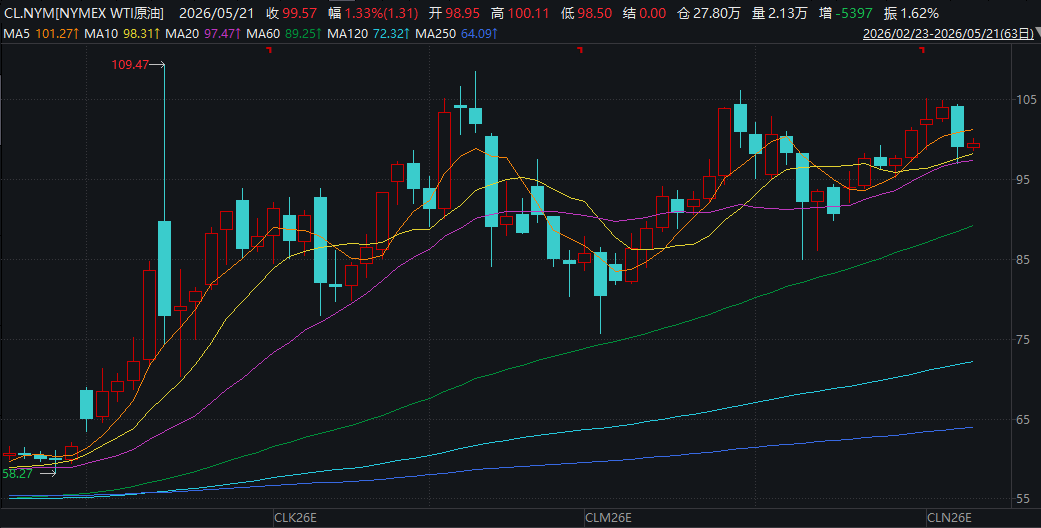The height and width of the screenshot is (528, 1041).
Task: Click the 58.27 low price annotation
Action: point(17,474)
